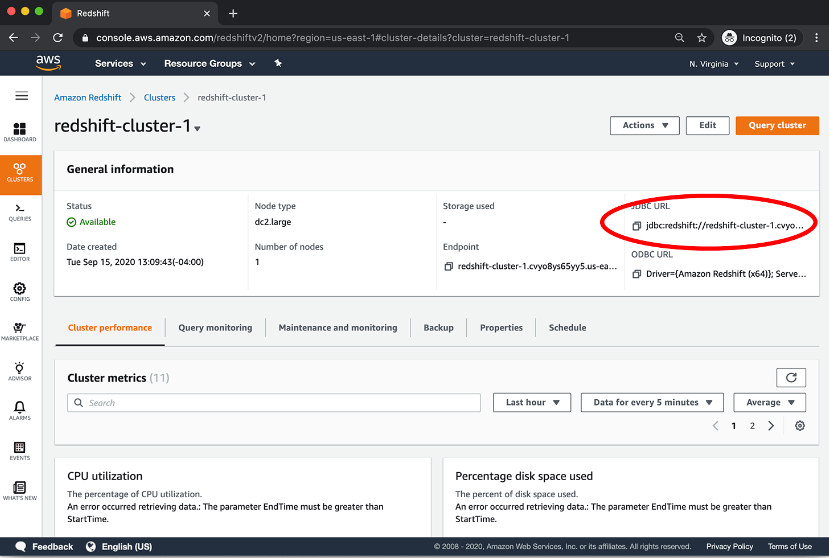Viewport: 829px width, 558px height.
Task: Reload the browser page
Action: tap(58, 38)
